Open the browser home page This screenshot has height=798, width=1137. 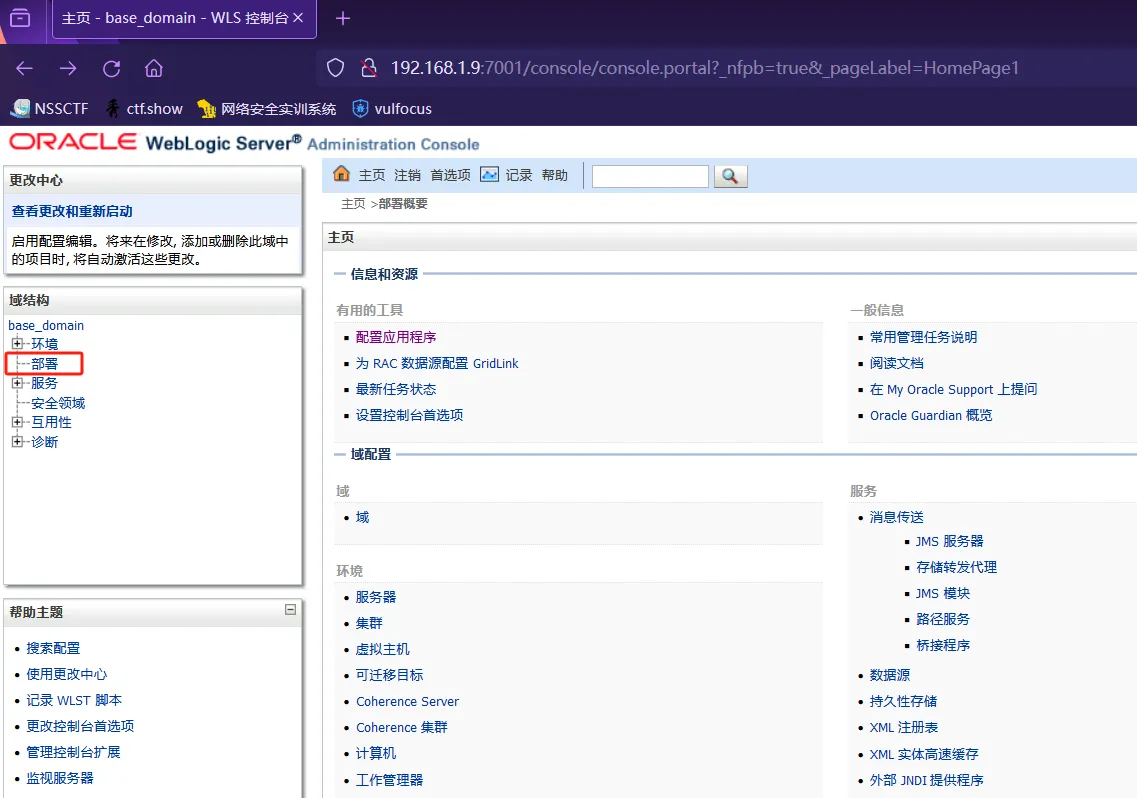[154, 68]
